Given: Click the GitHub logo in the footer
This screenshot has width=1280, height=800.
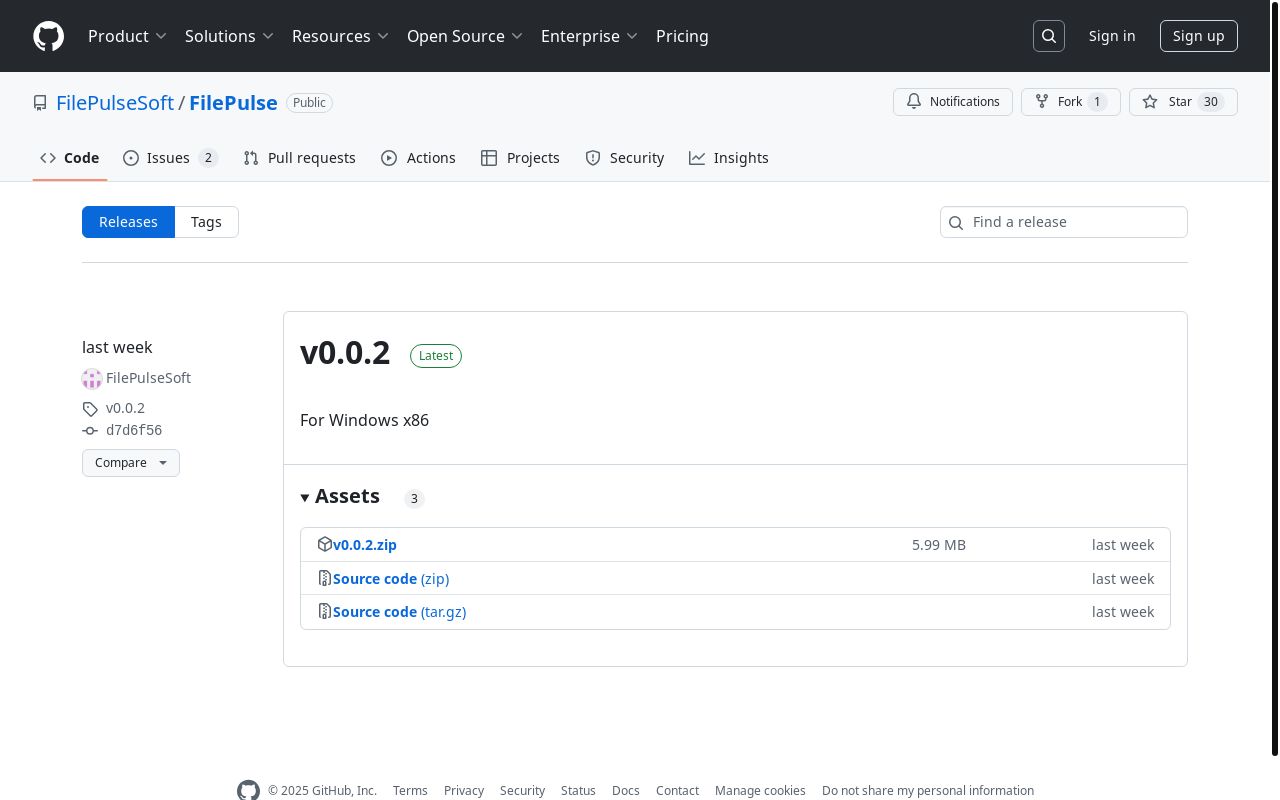Looking at the screenshot, I should [x=248, y=790].
